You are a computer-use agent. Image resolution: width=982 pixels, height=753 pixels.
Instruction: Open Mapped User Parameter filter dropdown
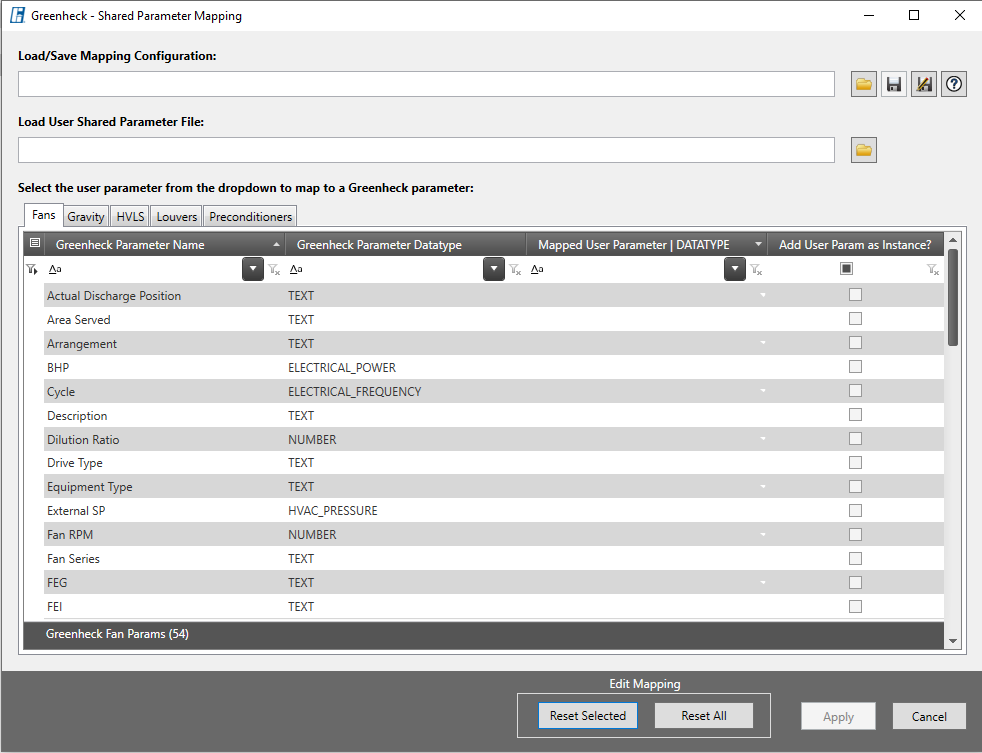click(735, 269)
